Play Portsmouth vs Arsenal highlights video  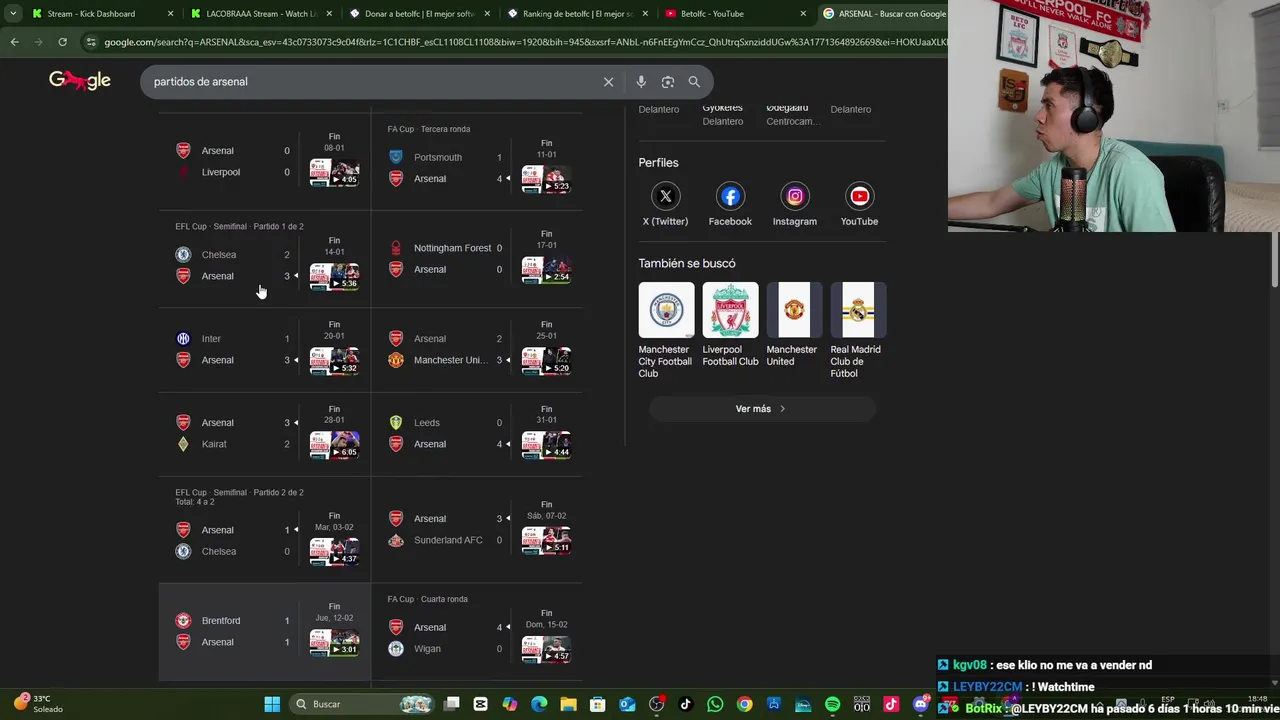tap(546, 179)
